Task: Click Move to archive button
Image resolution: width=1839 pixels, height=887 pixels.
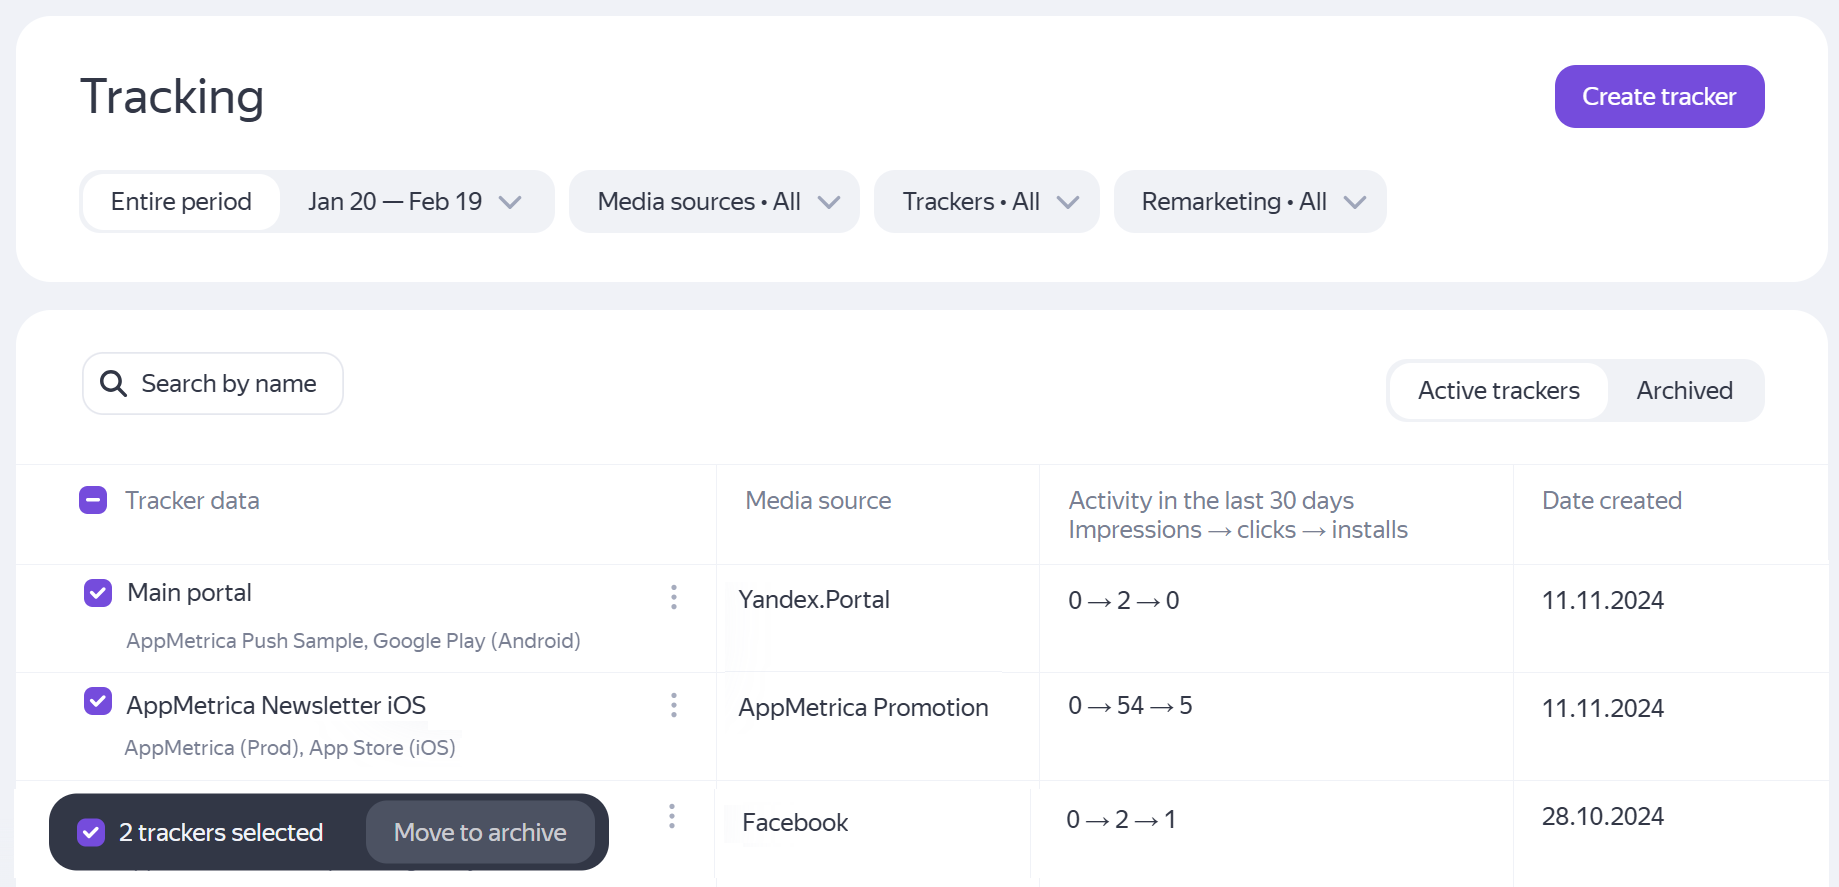Action: tap(480, 832)
